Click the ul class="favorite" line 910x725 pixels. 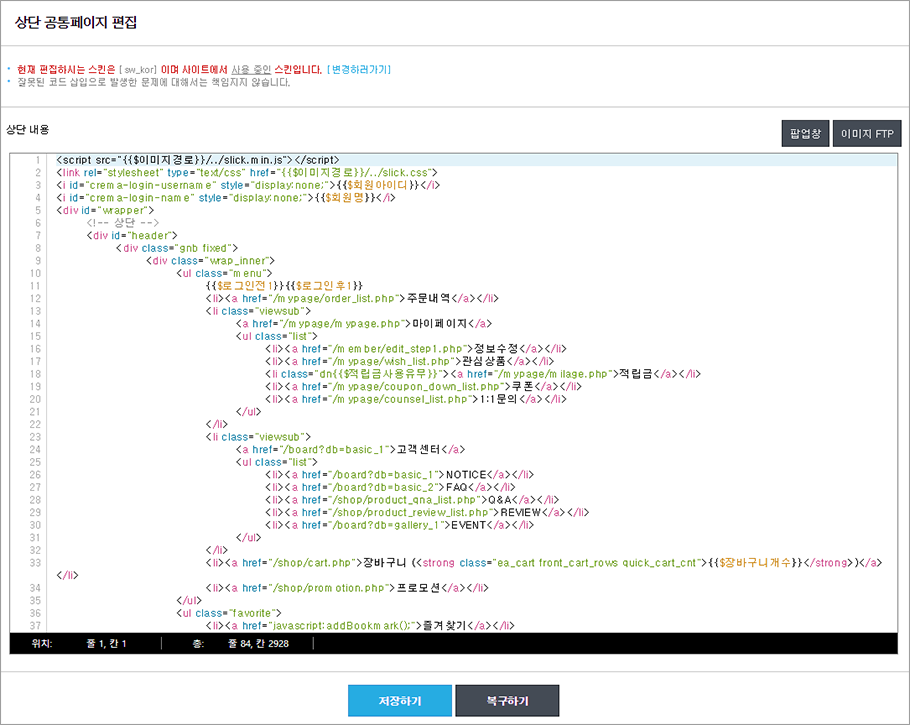tap(229, 614)
